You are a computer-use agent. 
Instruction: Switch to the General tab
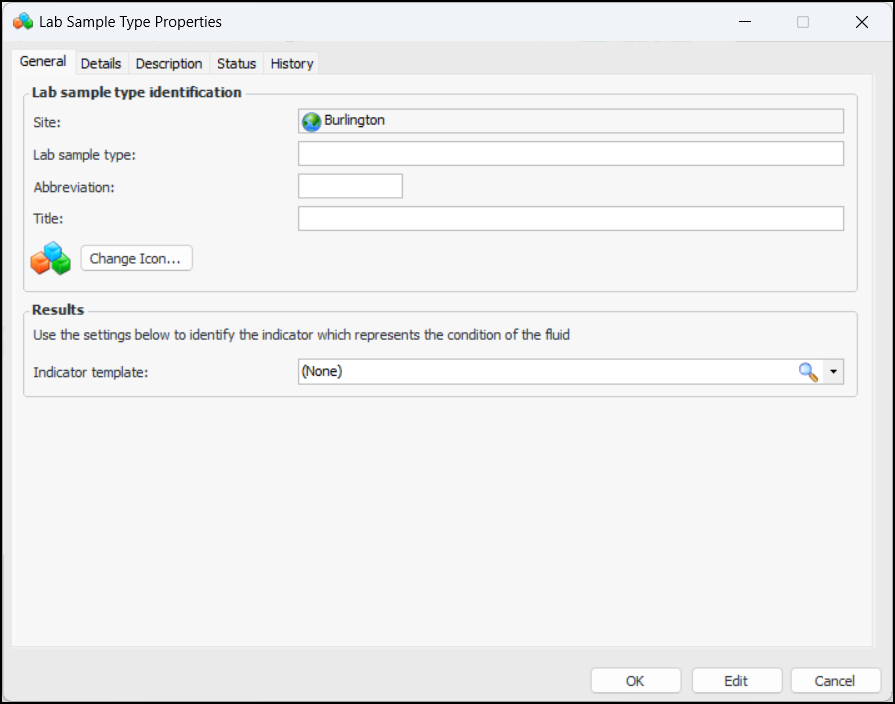pyautogui.click(x=43, y=62)
